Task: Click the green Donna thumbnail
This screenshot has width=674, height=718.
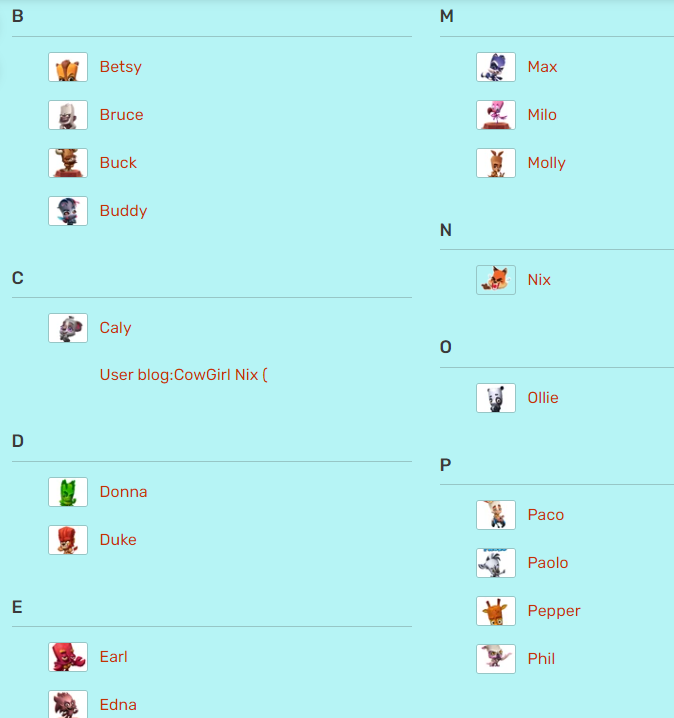Action: click(x=68, y=492)
